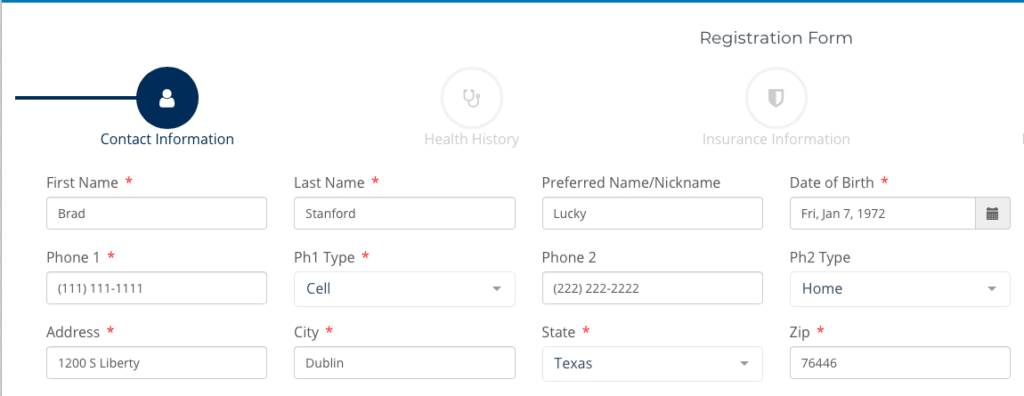Open the State dropdown showing Texas
Viewport: 1024px width, 396px height.
652,363
